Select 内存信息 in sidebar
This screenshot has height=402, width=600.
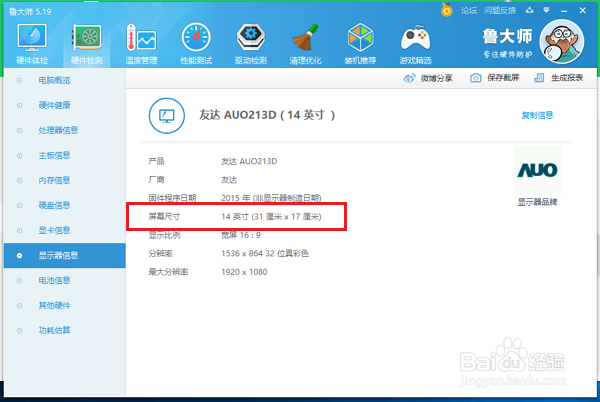(65, 180)
